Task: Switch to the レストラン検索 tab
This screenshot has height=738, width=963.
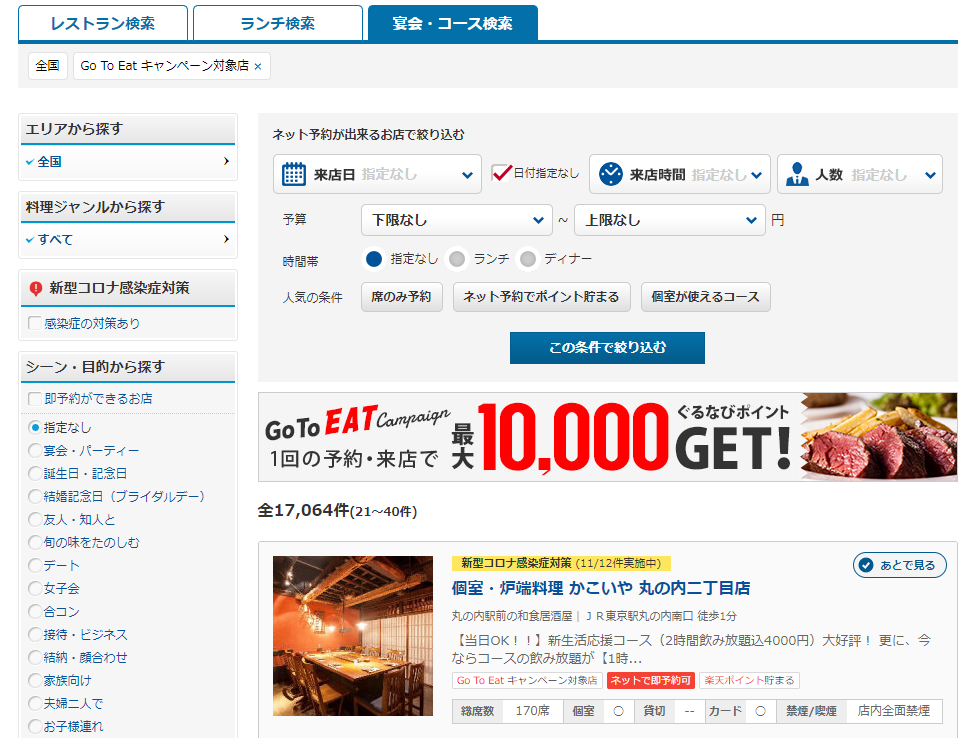Action: pos(103,23)
